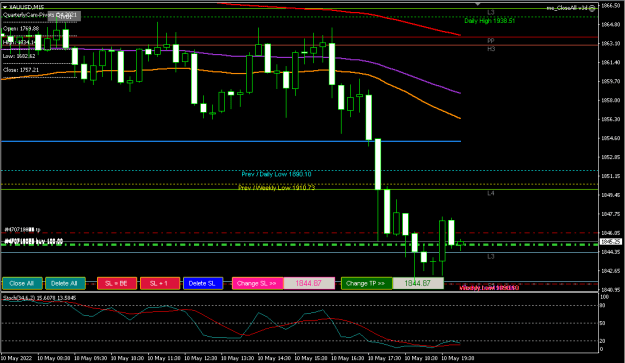Click the blue horizontal level line
The height and width of the screenshot is (363, 625).
pyautogui.click(x=231, y=141)
